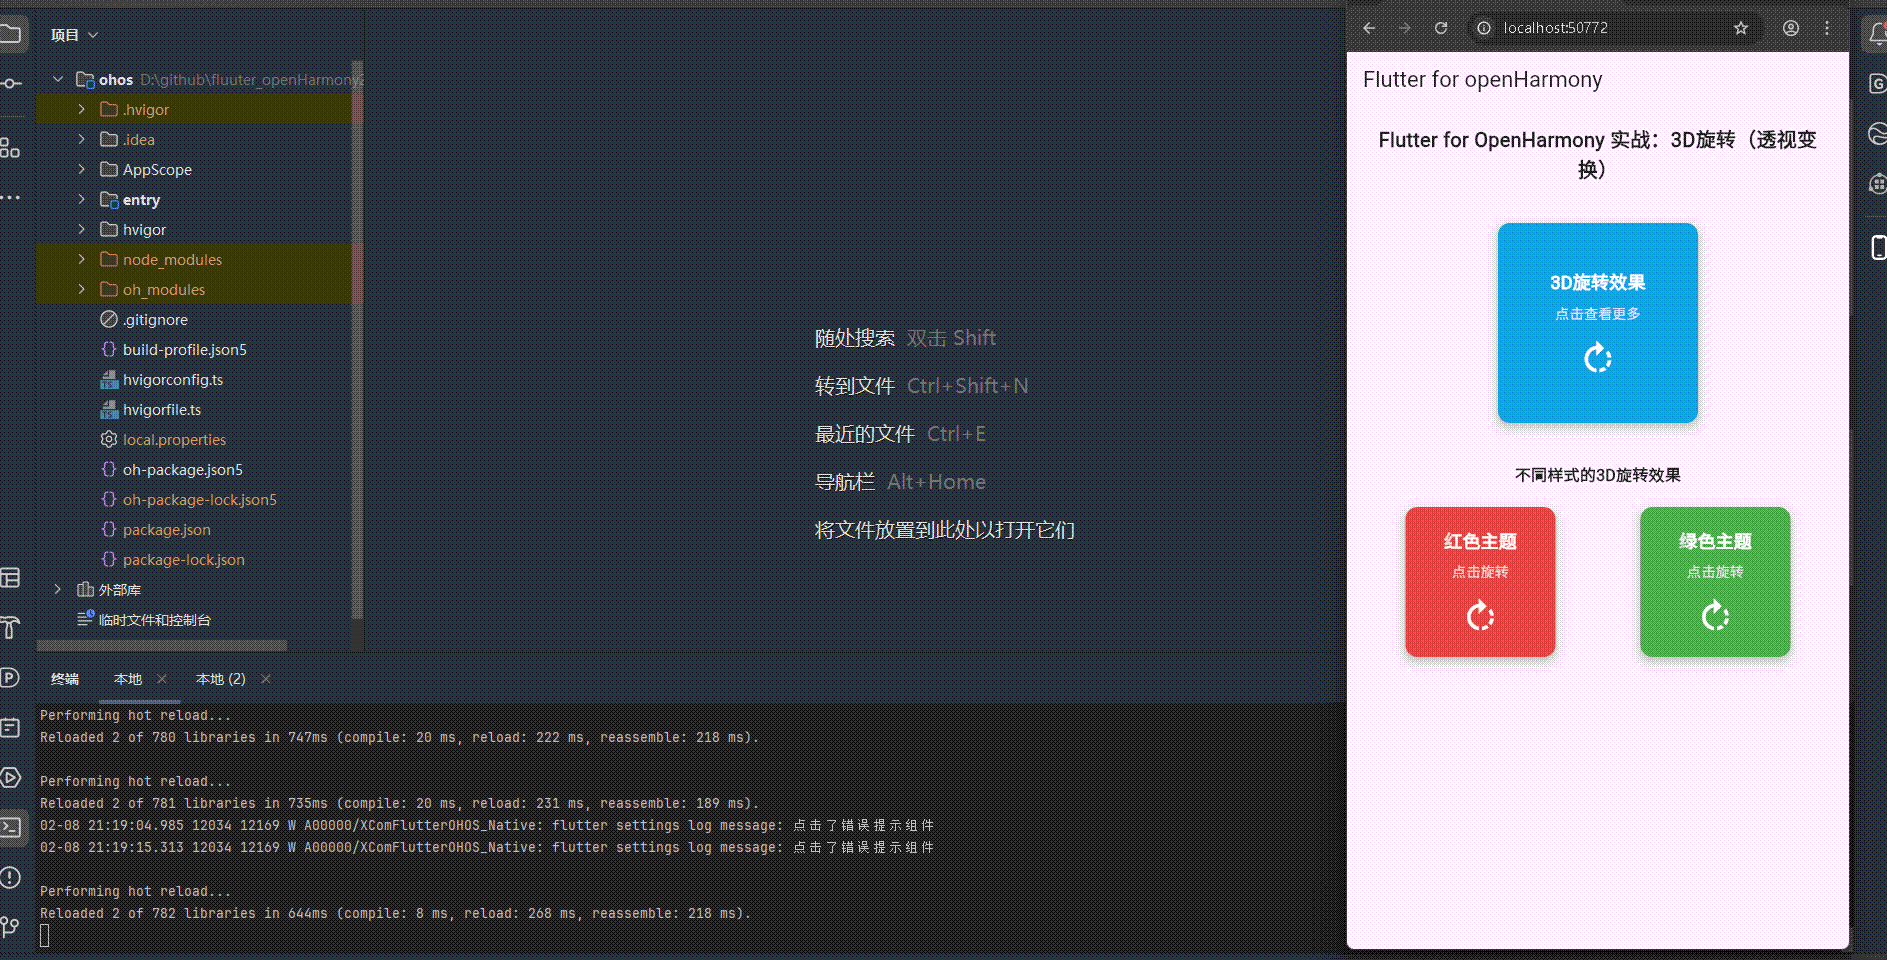The width and height of the screenshot is (1887, 960).
Task: Open the Project tool window folder icon
Action: coord(10,35)
